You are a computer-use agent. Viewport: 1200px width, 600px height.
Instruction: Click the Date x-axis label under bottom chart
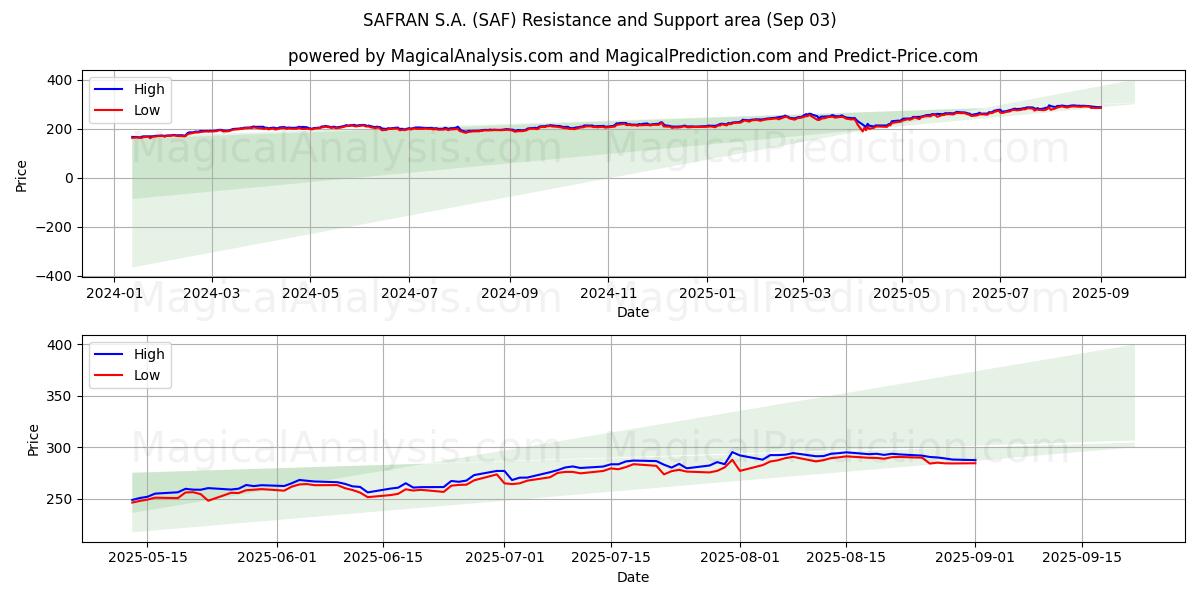(632, 577)
